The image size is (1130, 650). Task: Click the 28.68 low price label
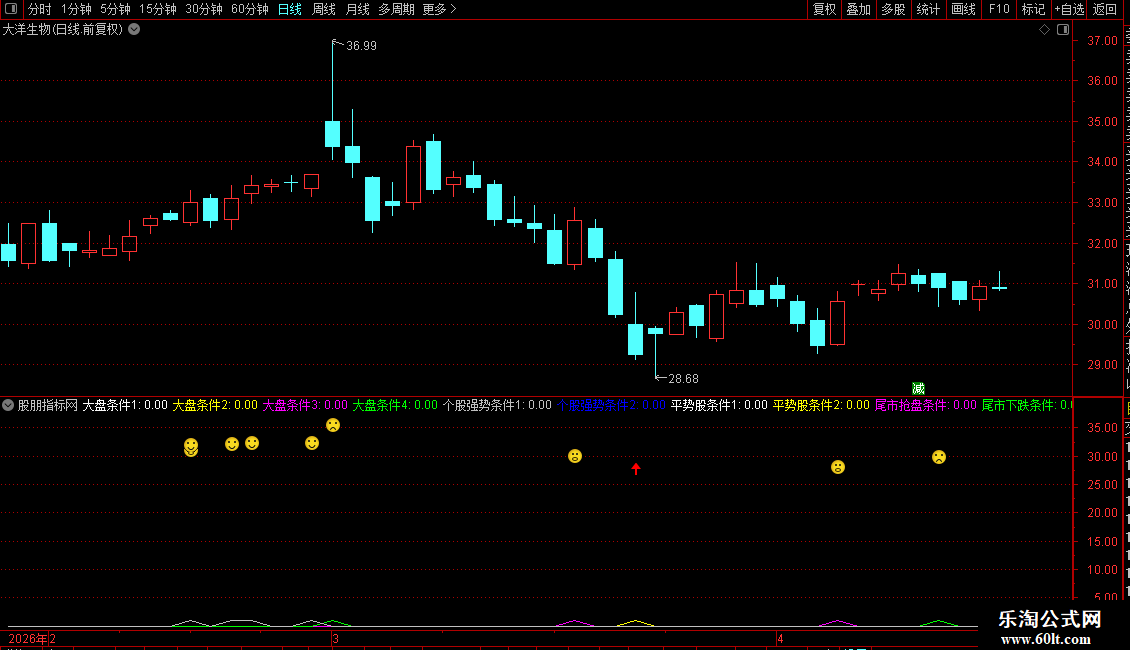(683, 378)
